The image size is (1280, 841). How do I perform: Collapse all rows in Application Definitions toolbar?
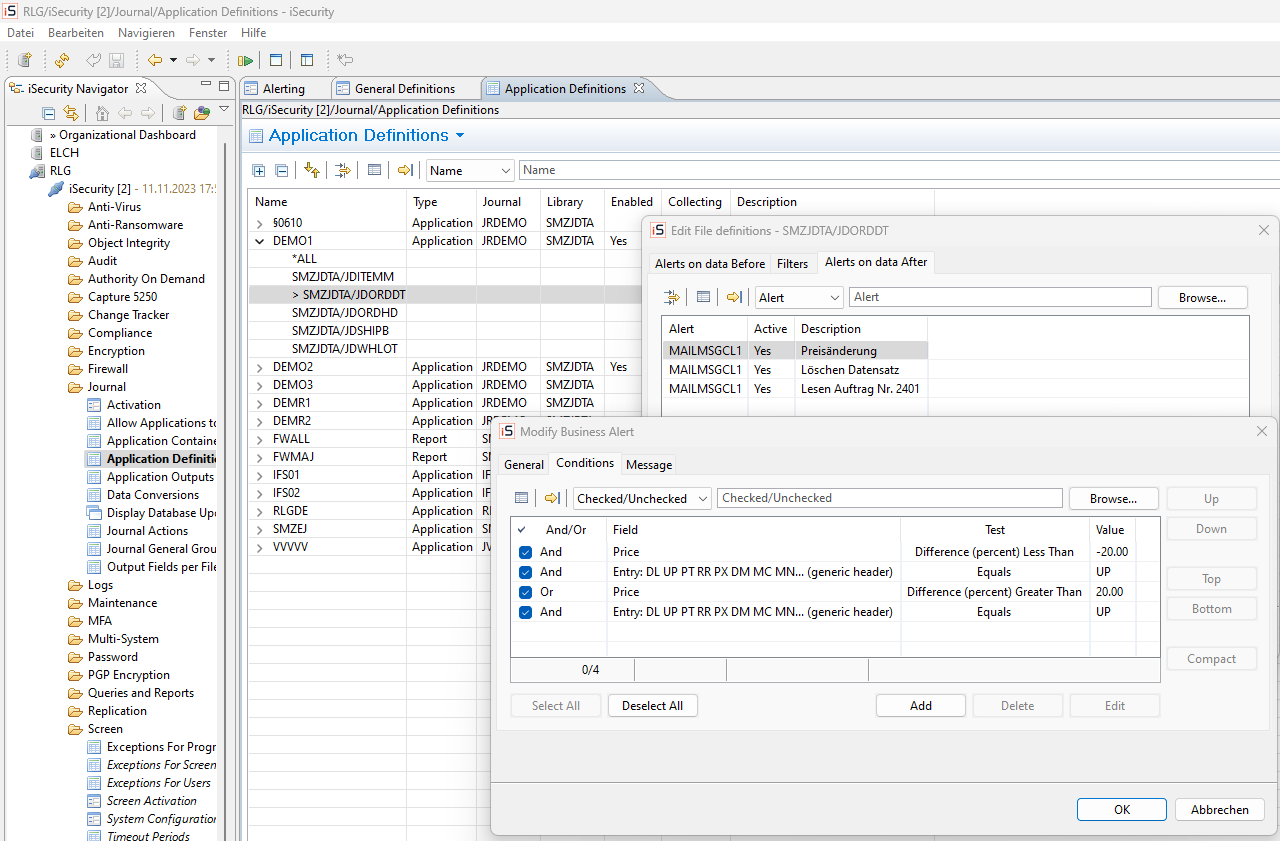[x=281, y=170]
